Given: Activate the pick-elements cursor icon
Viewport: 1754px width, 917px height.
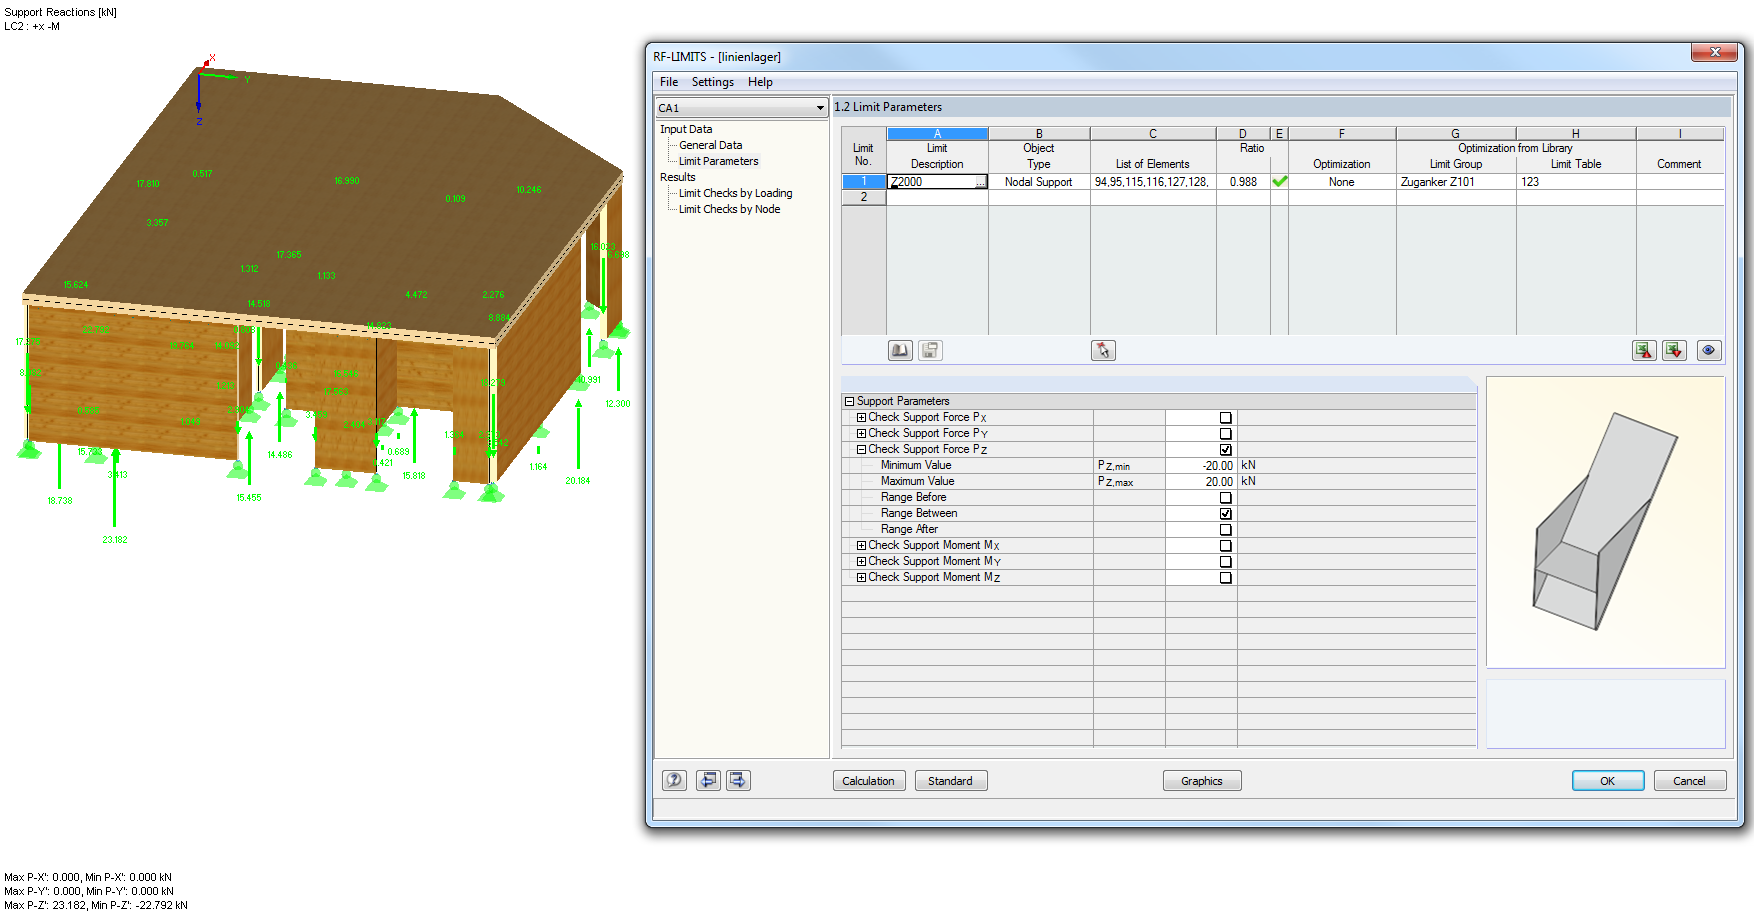Looking at the screenshot, I should 1103,350.
